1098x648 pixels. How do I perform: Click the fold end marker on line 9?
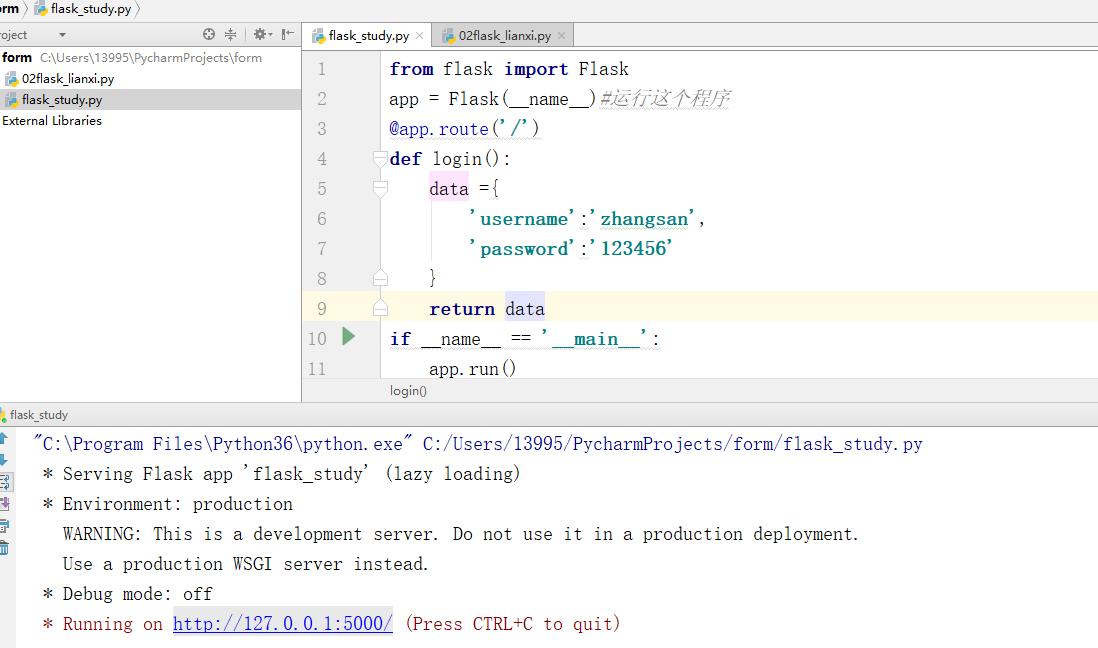[380, 308]
